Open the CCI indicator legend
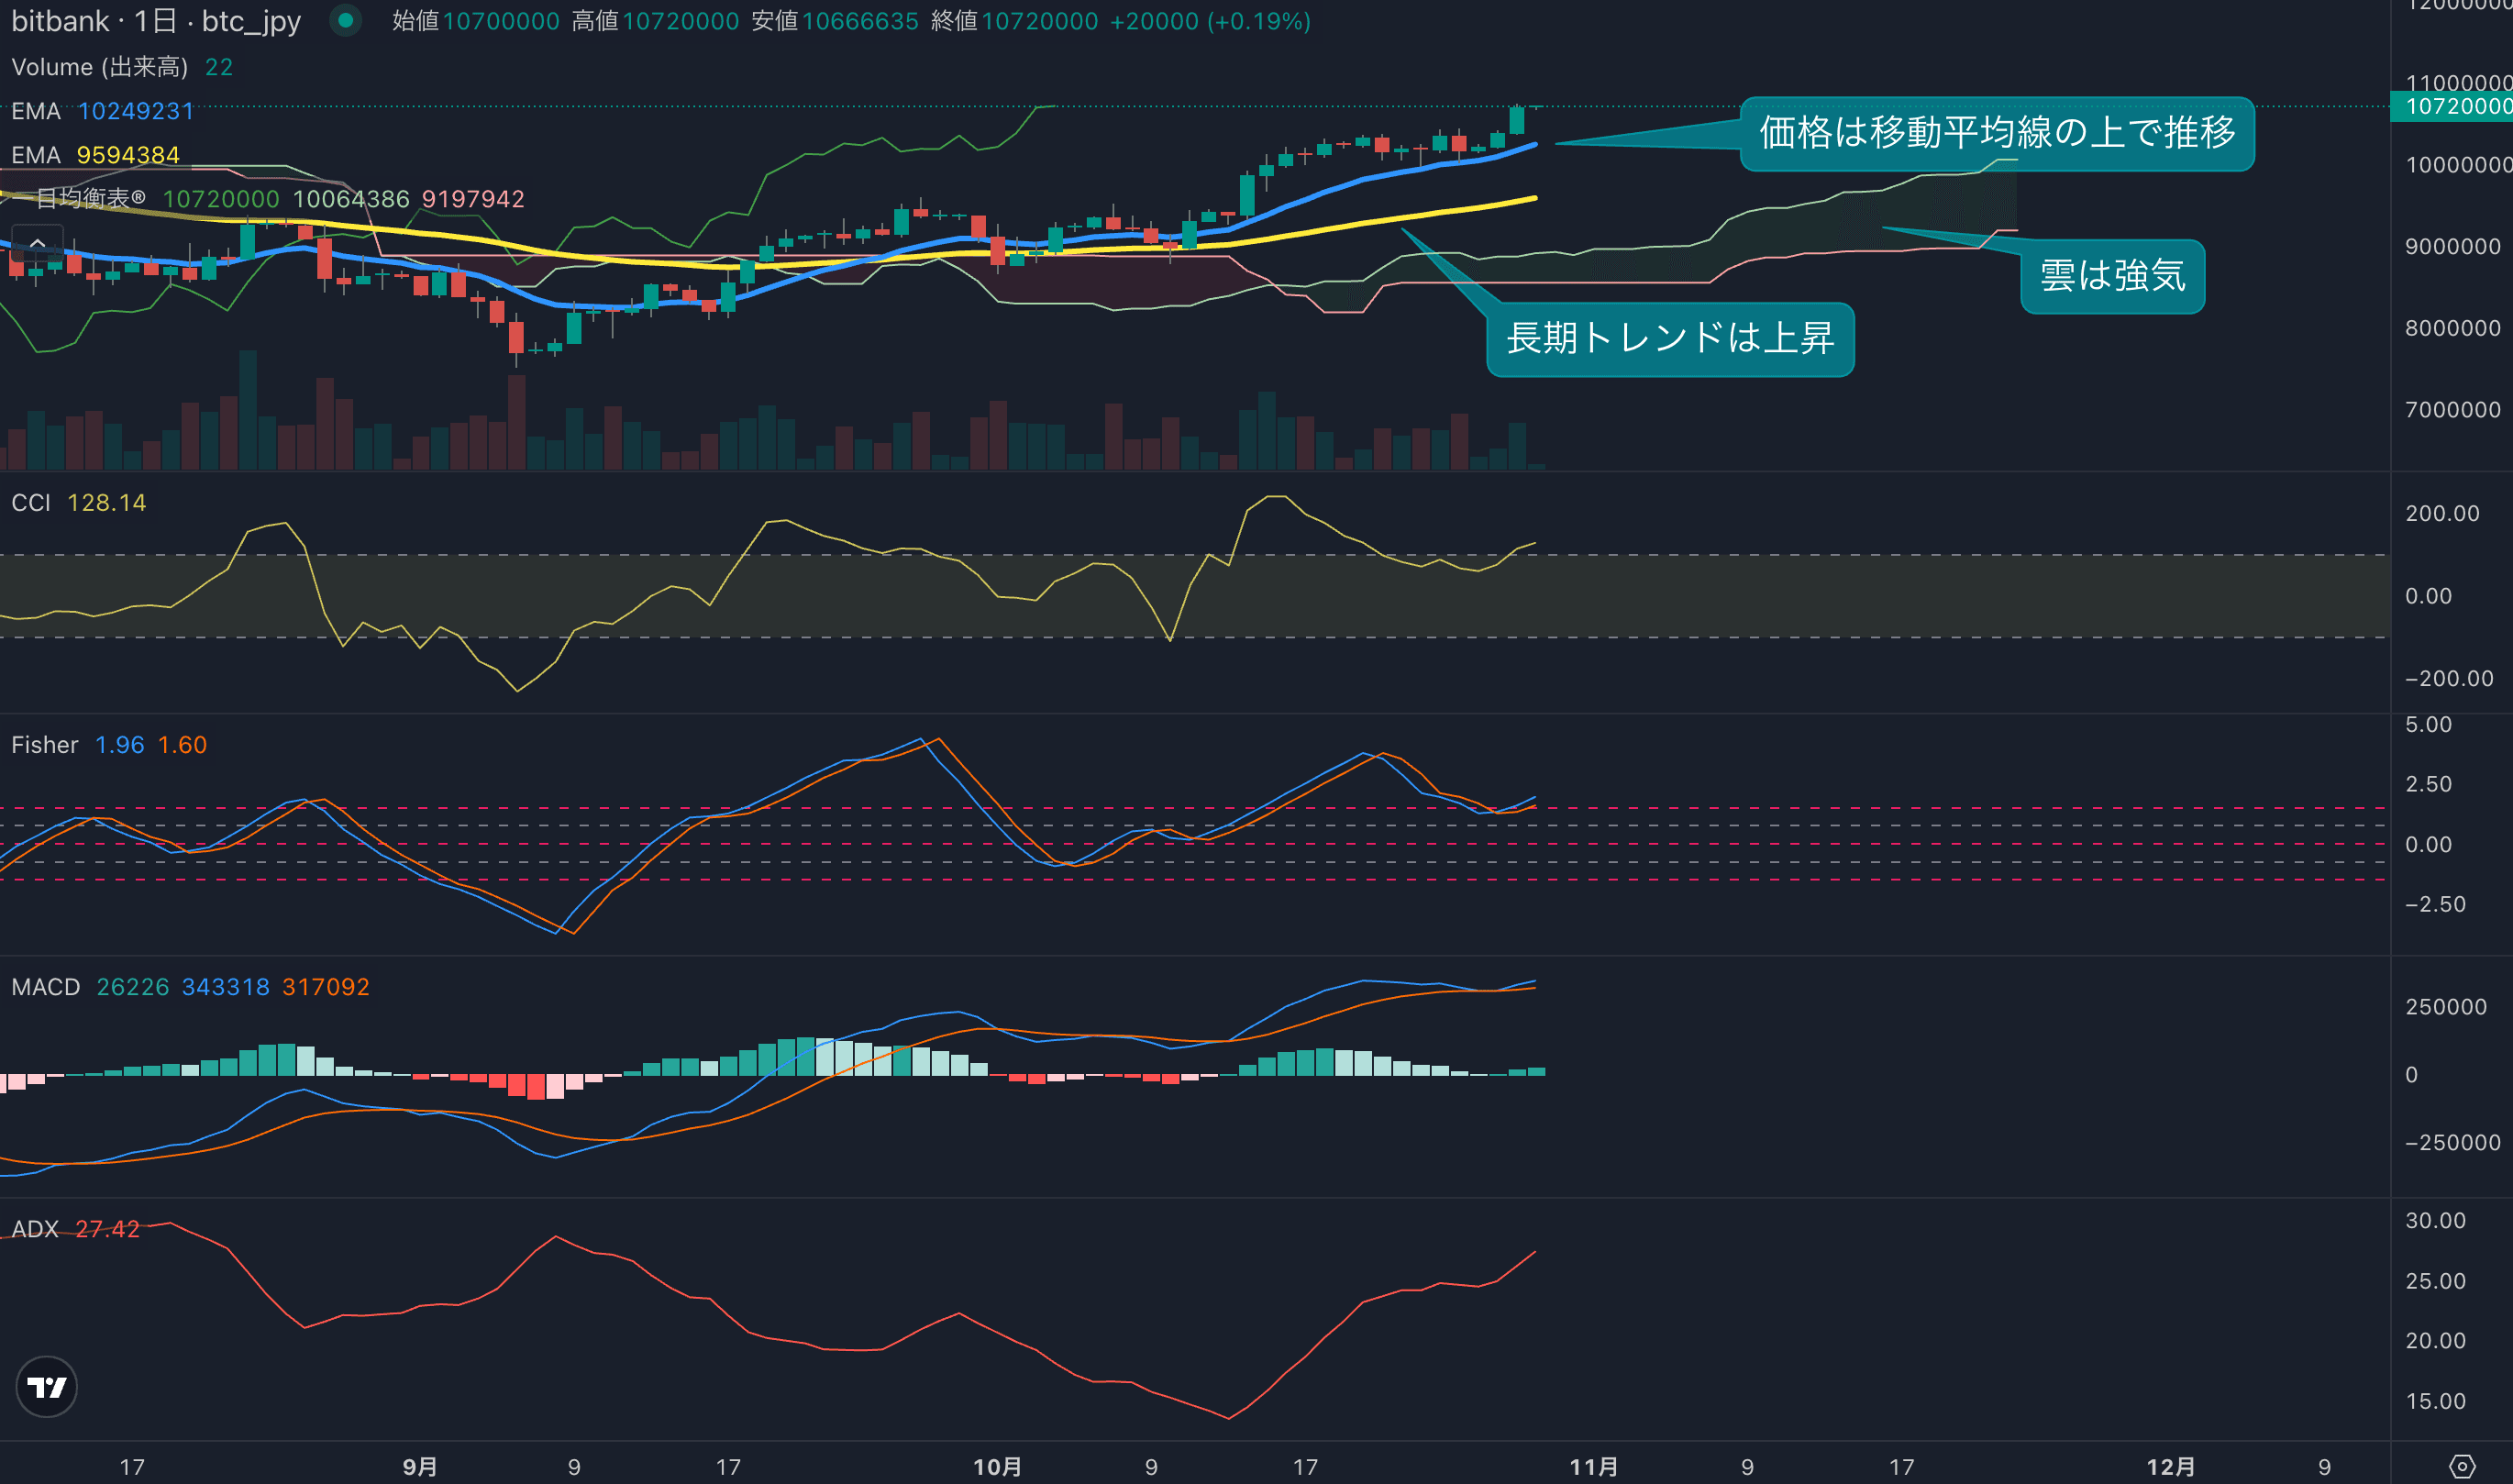The width and height of the screenshot is (2513, 1484). tap(31, 503)
